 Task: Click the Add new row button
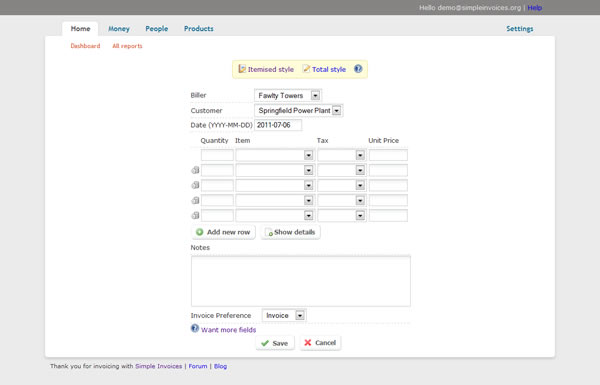pos(223,232)
